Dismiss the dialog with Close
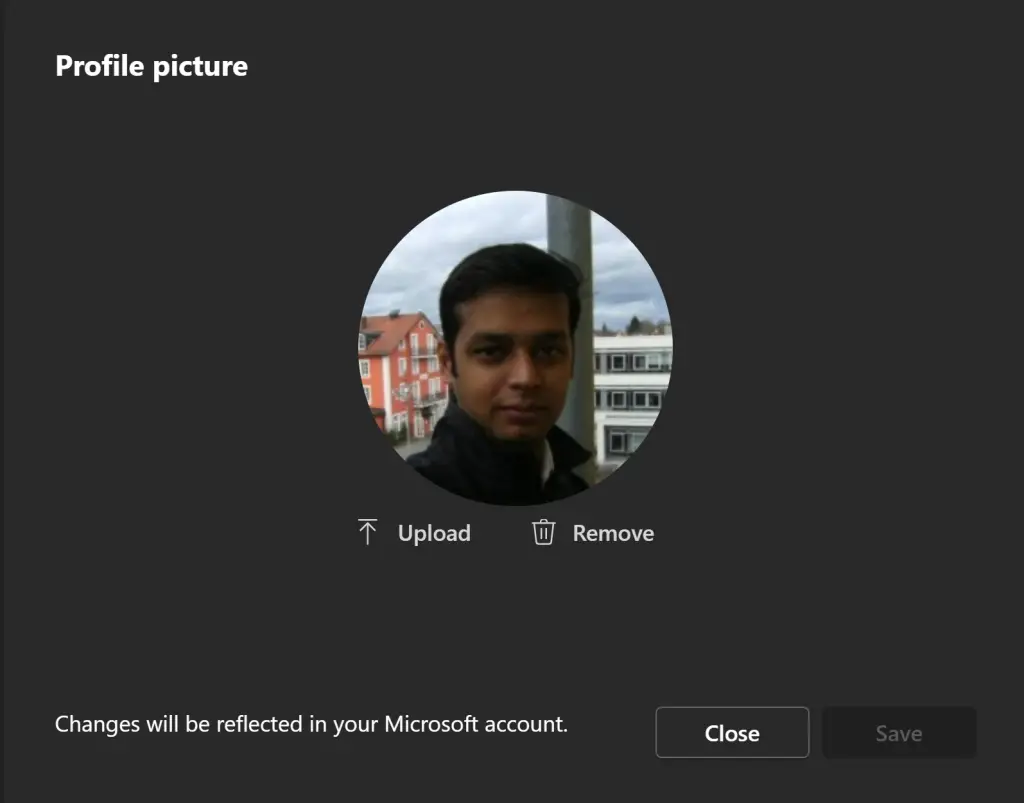 (732, 732)
